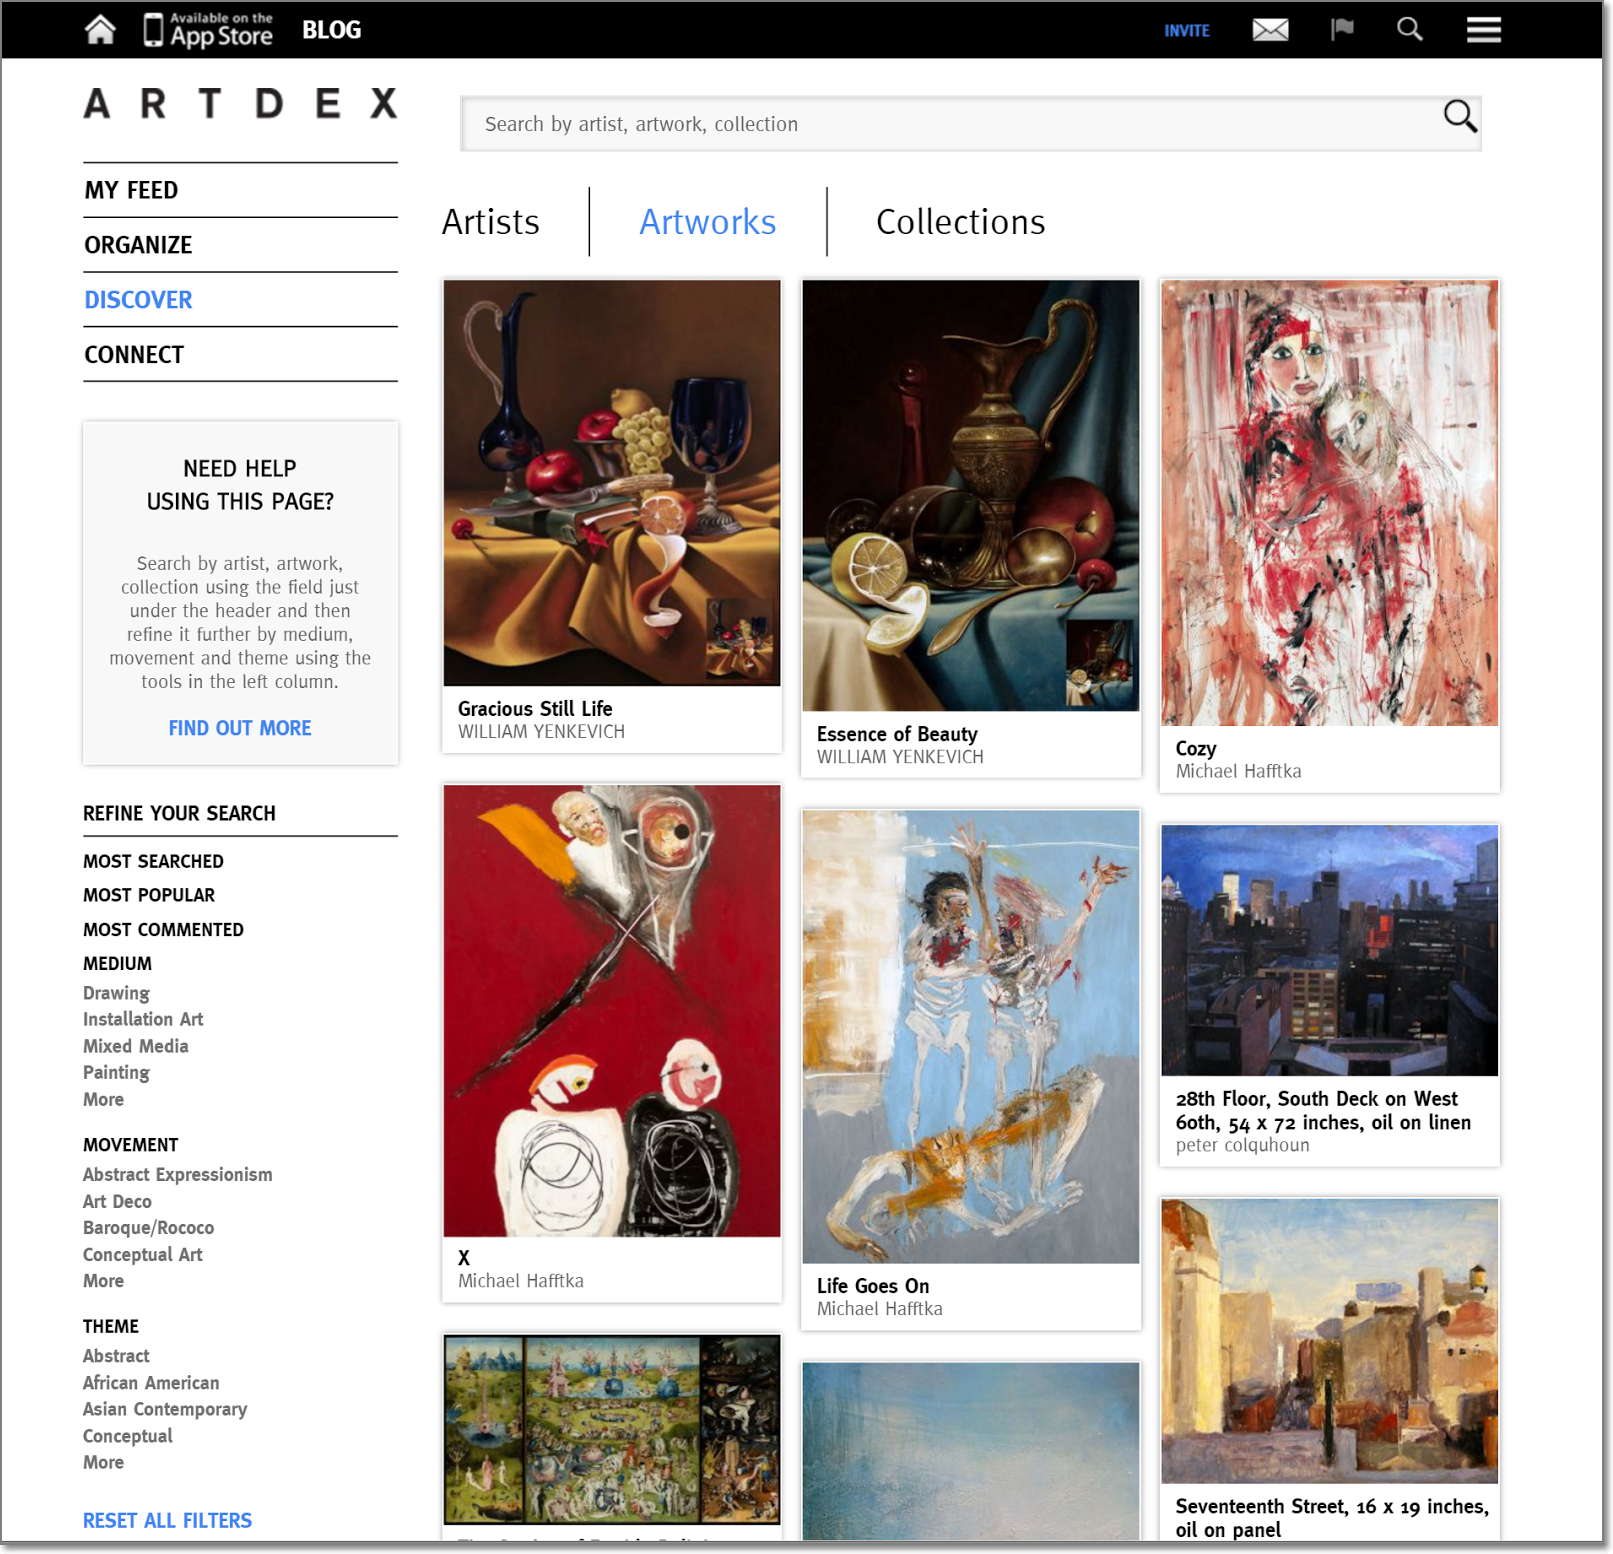This screenshot has height=1554, width=1613.
Task: Click WILLIAM YENKEVICH under Essence of Beauty
Action: (x=900, y=757)
